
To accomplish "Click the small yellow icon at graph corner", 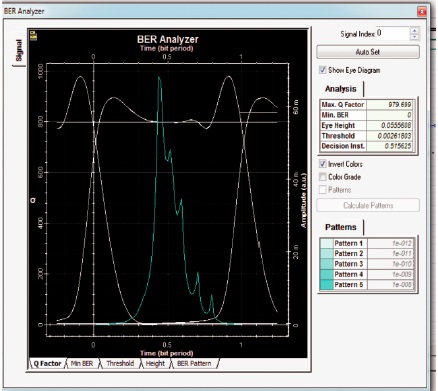I will coord(33,35).
